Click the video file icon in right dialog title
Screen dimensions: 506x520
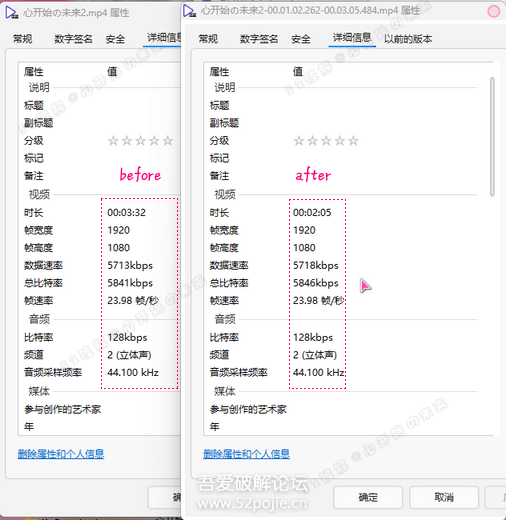(x=190, y=11)
